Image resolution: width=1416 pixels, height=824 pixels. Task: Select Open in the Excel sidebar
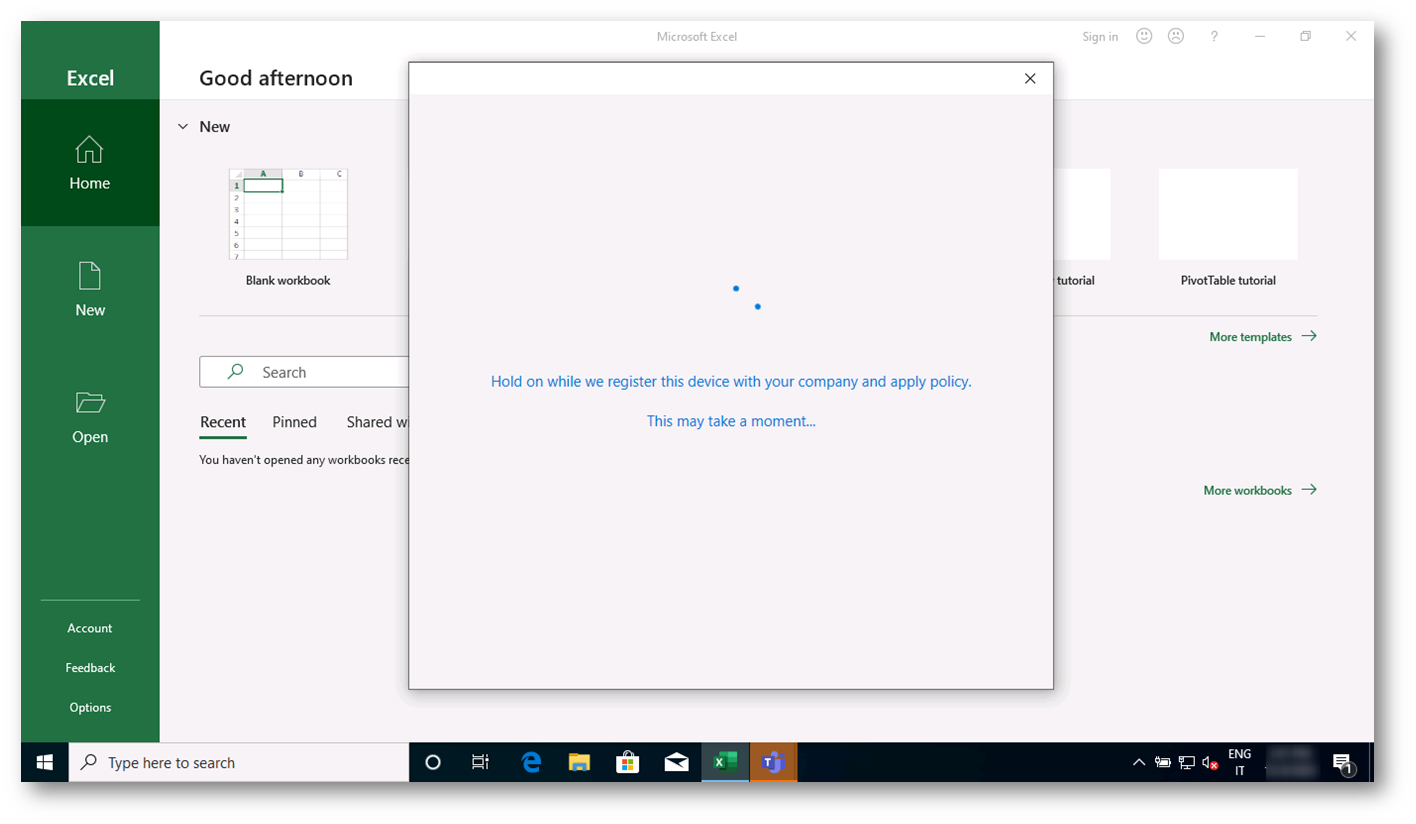coord(90,417)
